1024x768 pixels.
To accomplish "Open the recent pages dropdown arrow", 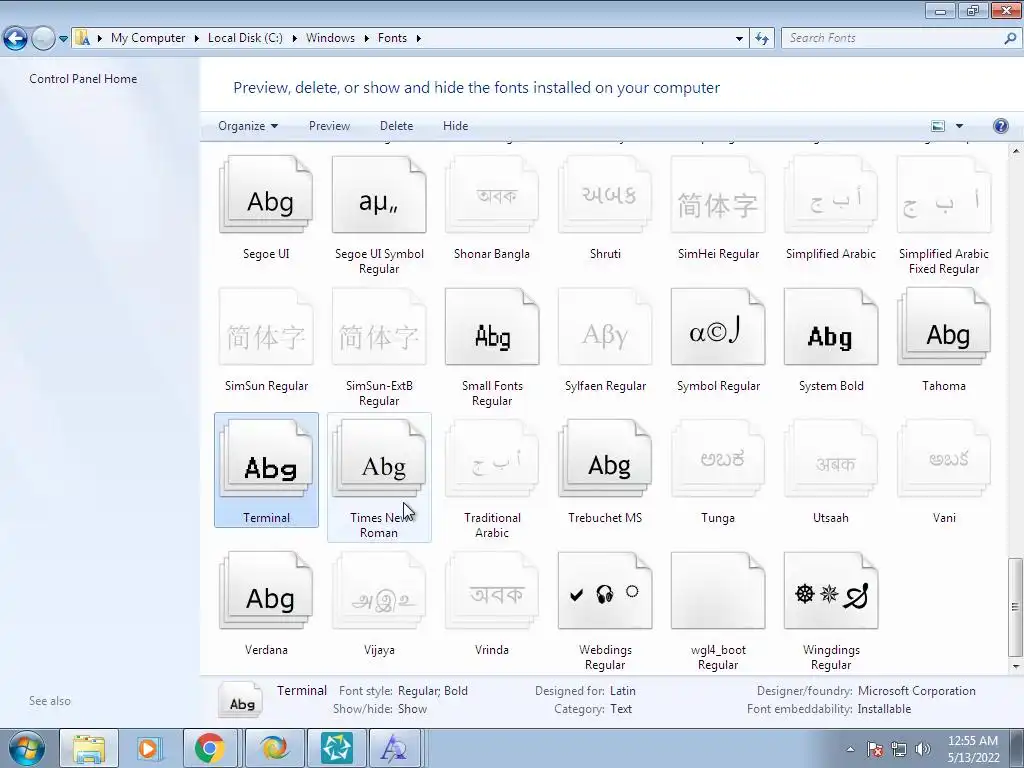I will (x=63, y=39).
